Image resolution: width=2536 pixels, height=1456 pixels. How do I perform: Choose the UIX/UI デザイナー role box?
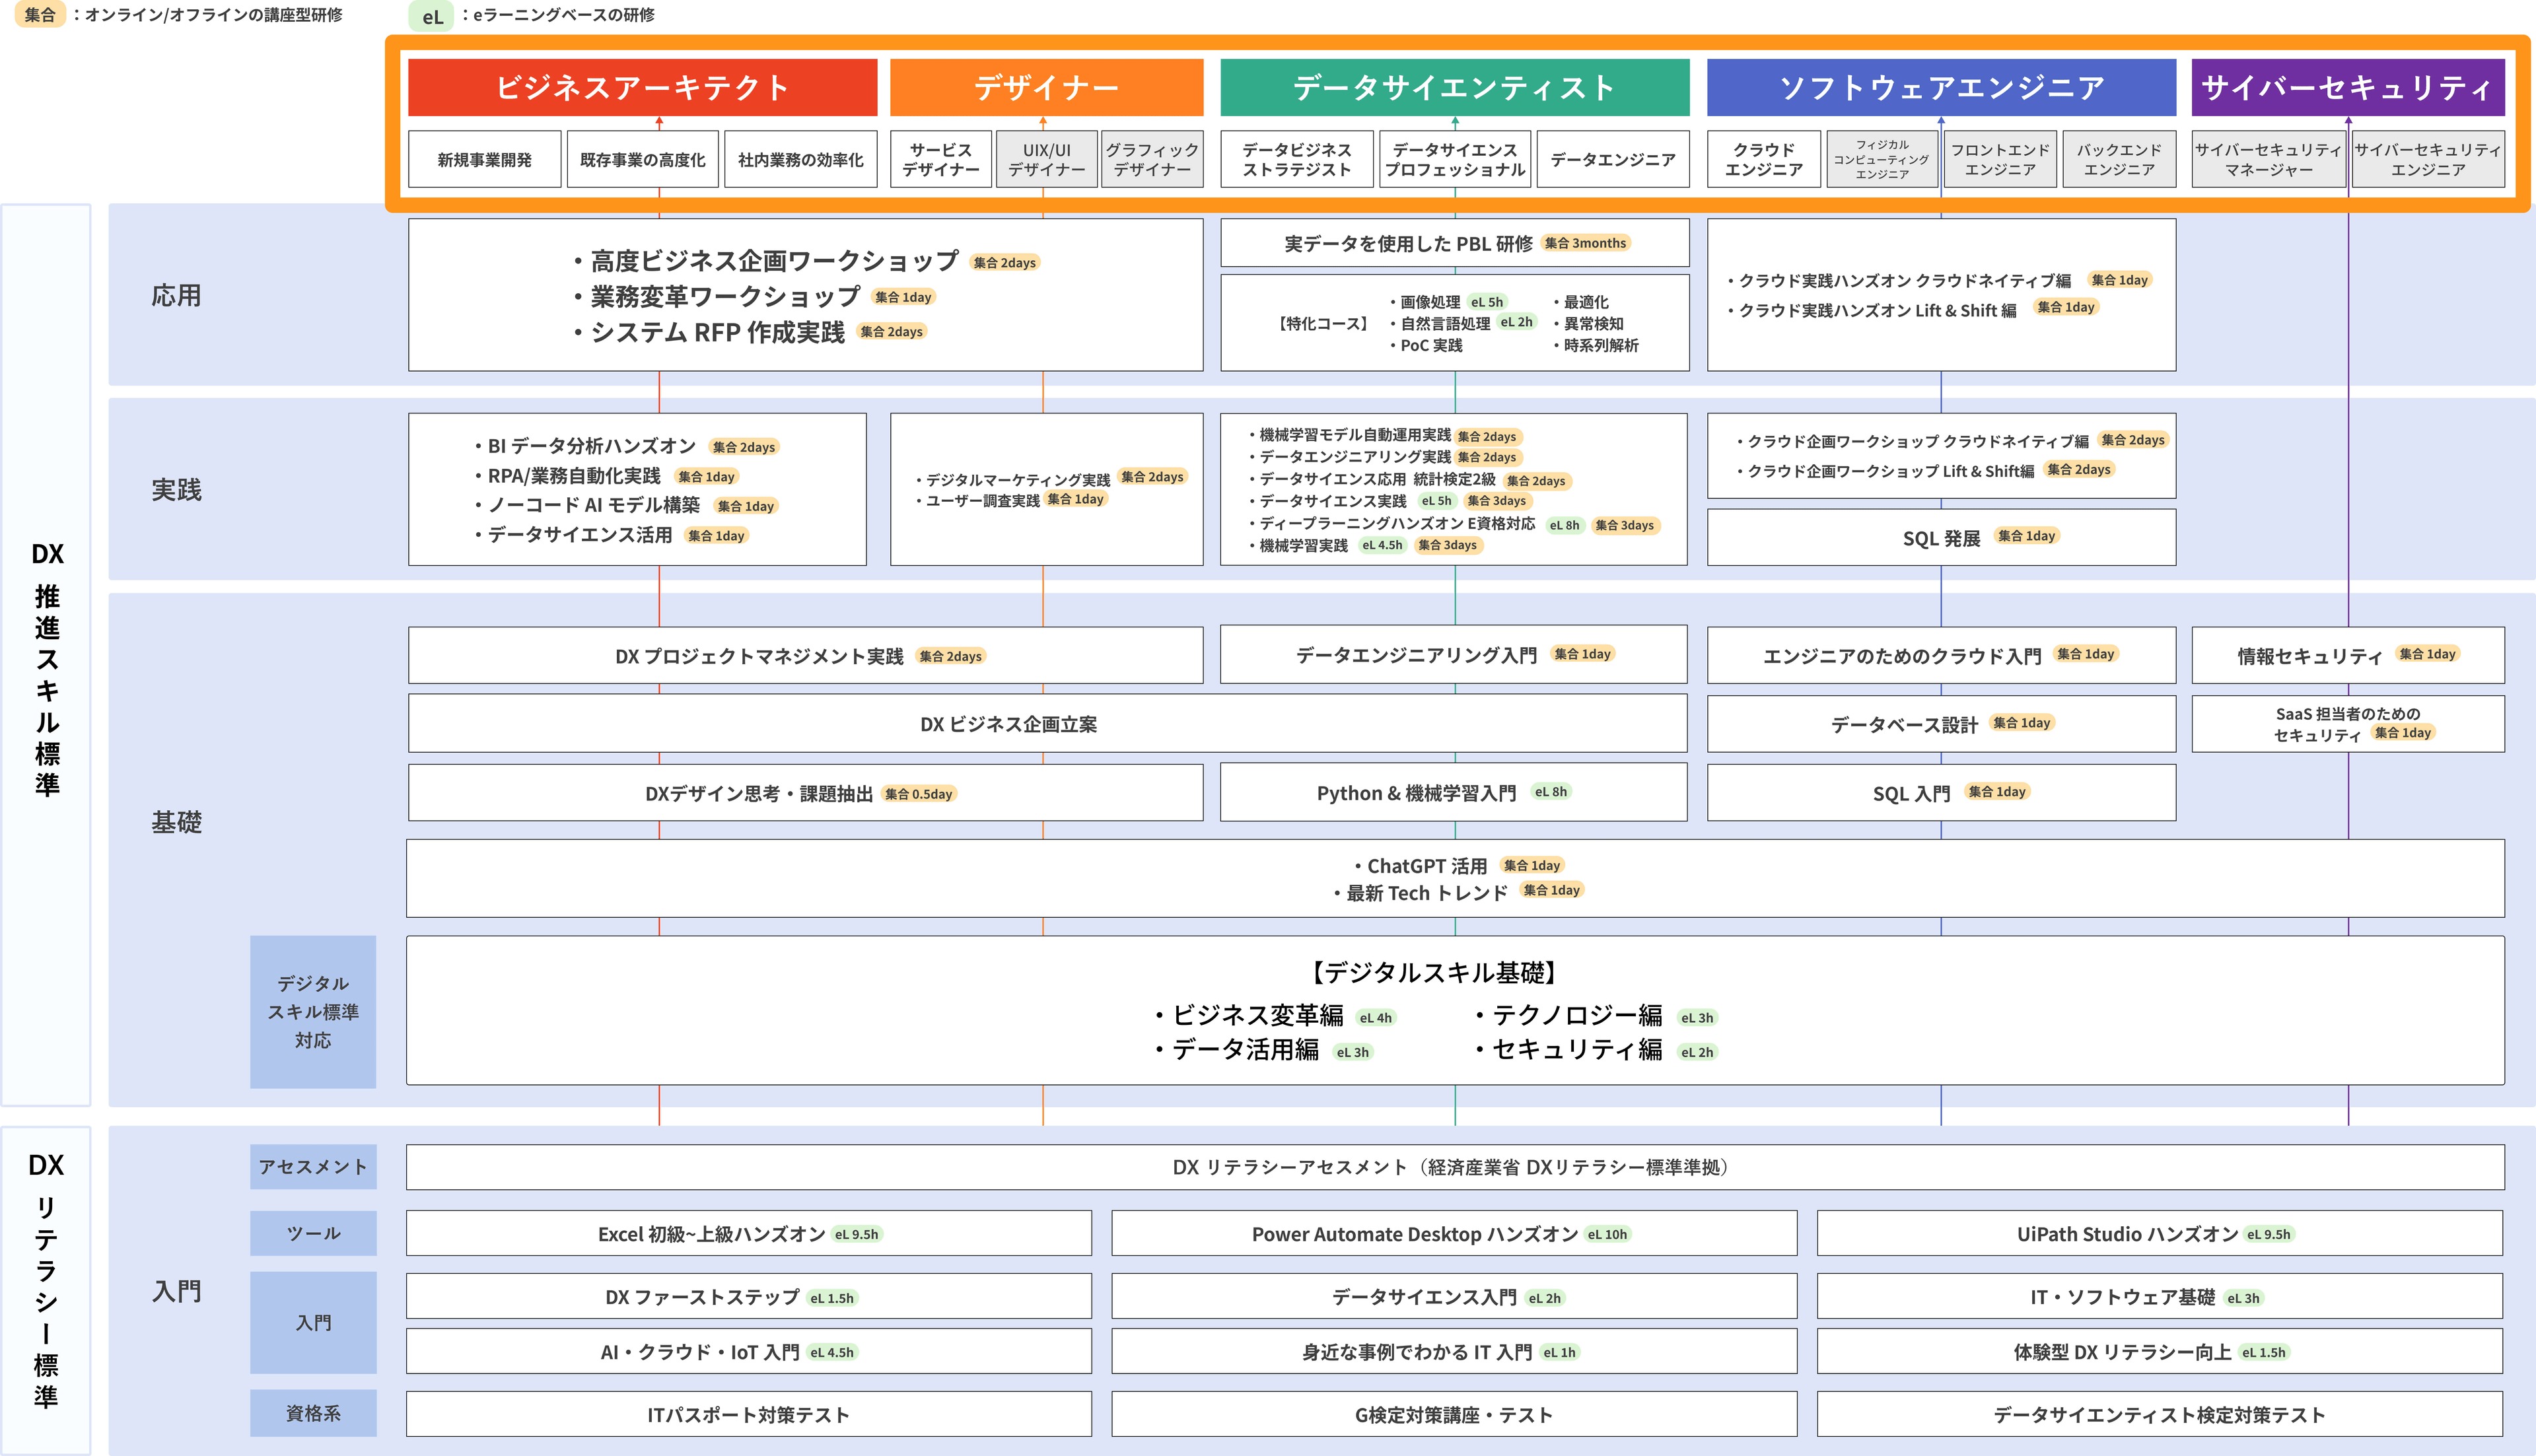point(1046,160)
